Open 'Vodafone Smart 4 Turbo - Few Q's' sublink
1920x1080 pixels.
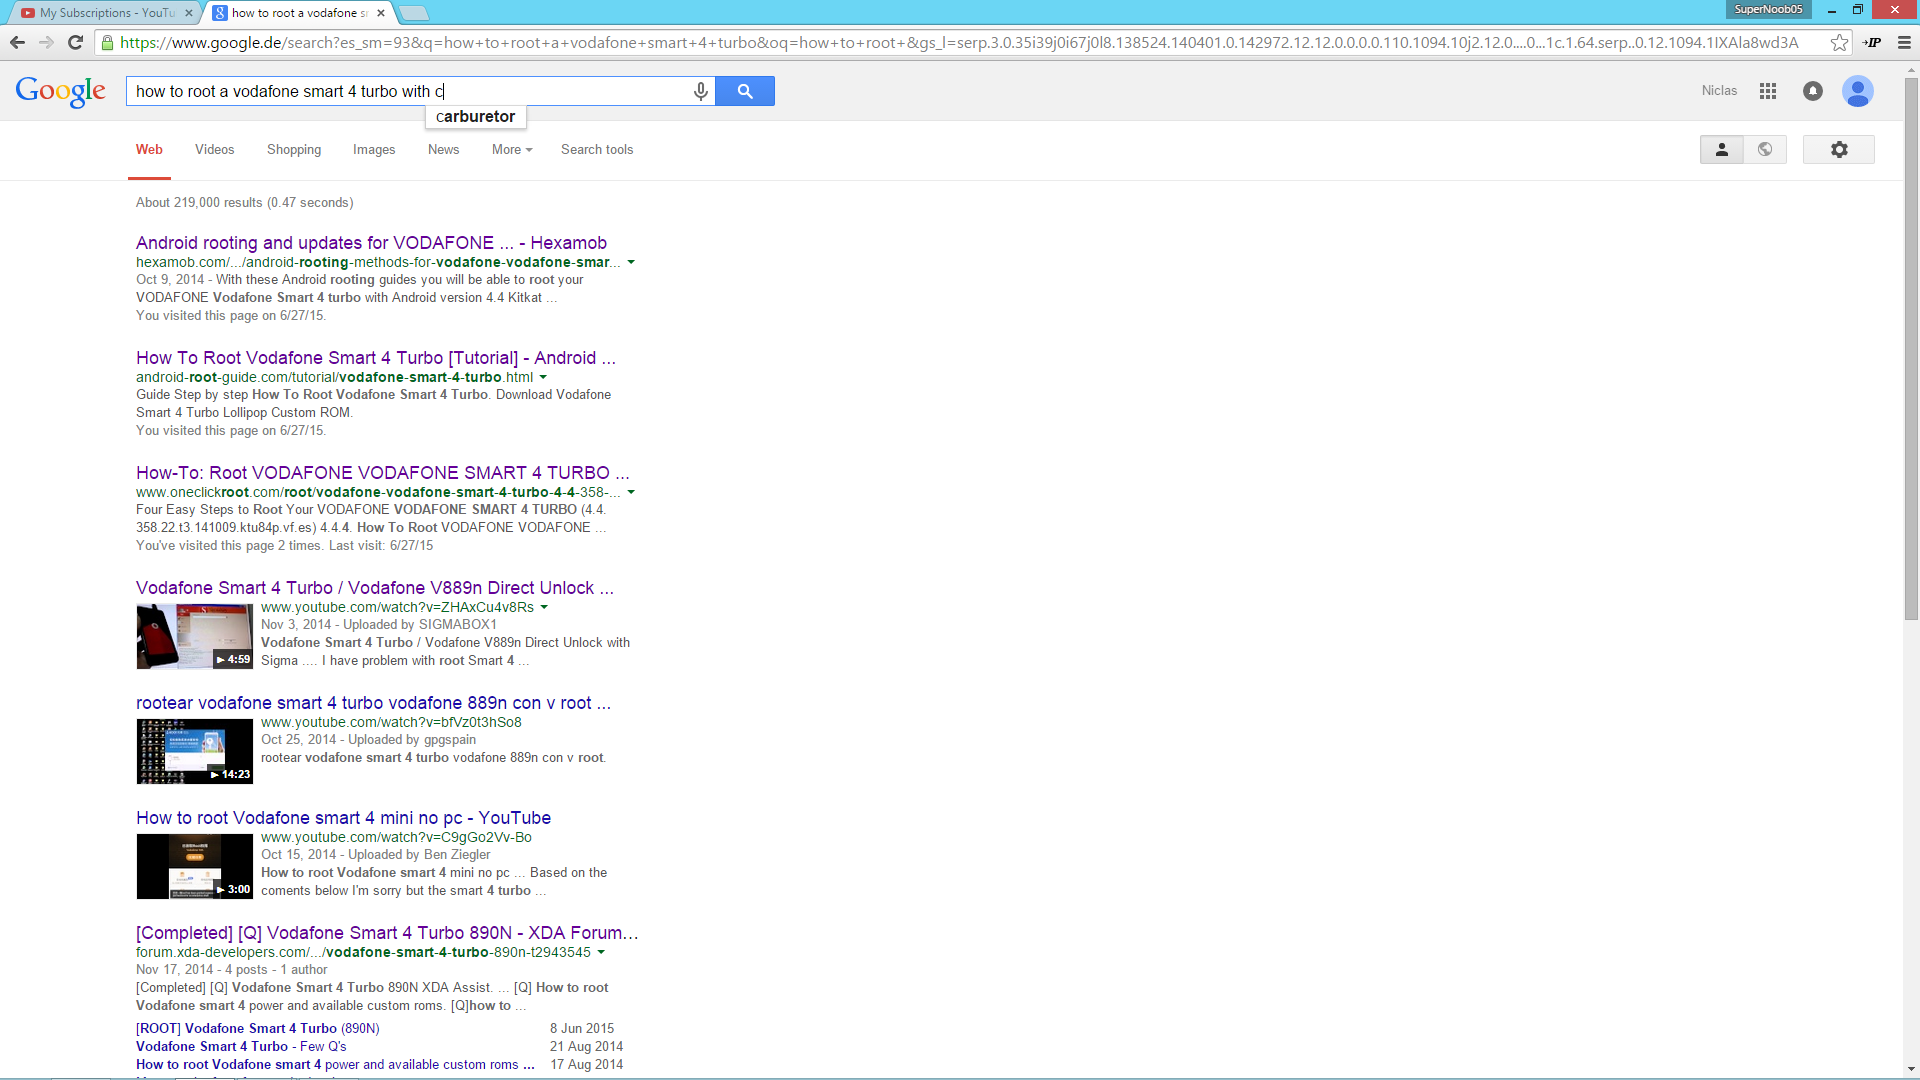click(x=241, y=1046)
